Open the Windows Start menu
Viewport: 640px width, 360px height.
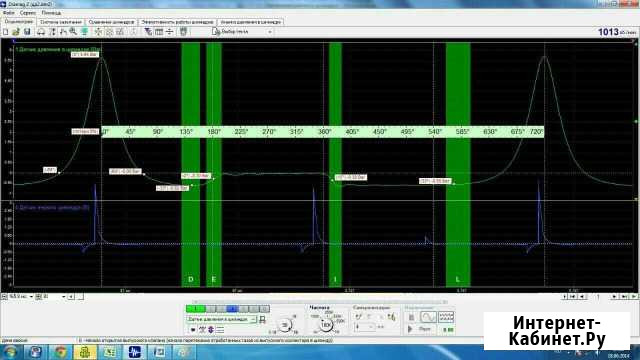click(11, 352)
